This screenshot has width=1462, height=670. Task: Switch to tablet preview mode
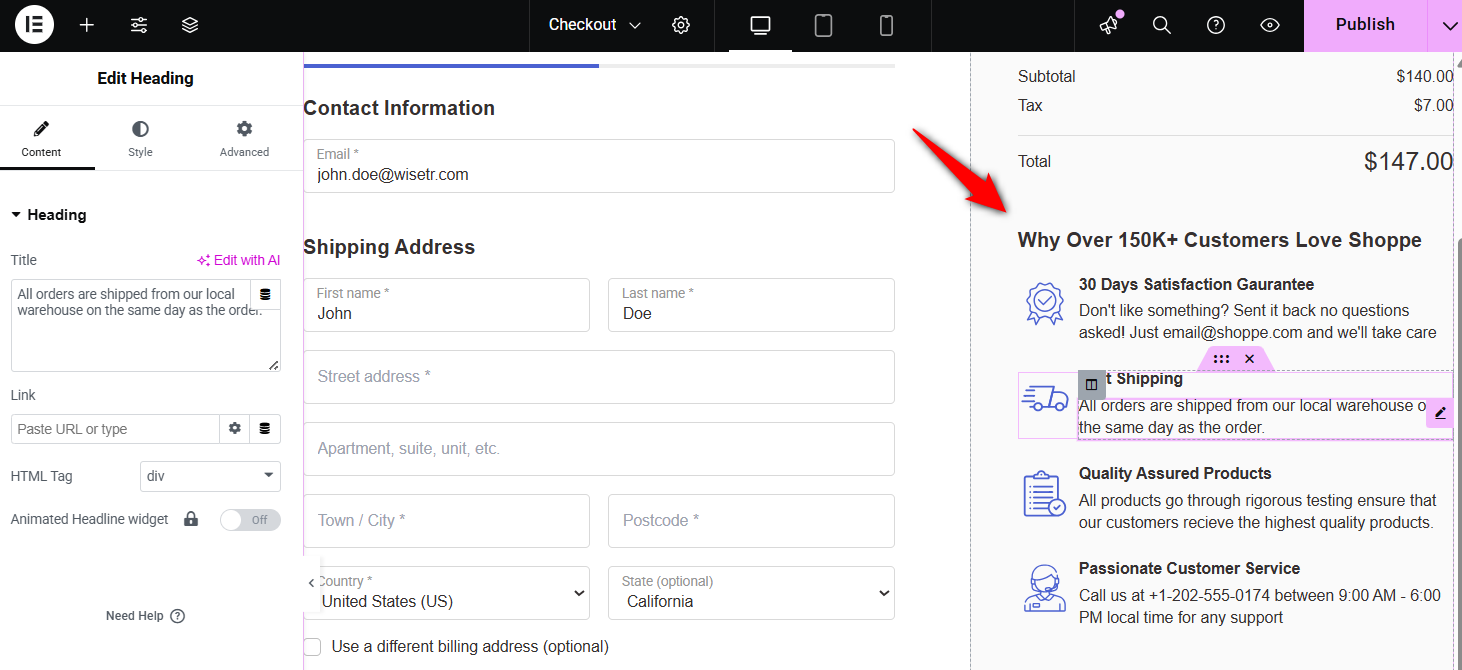point(823,25)
